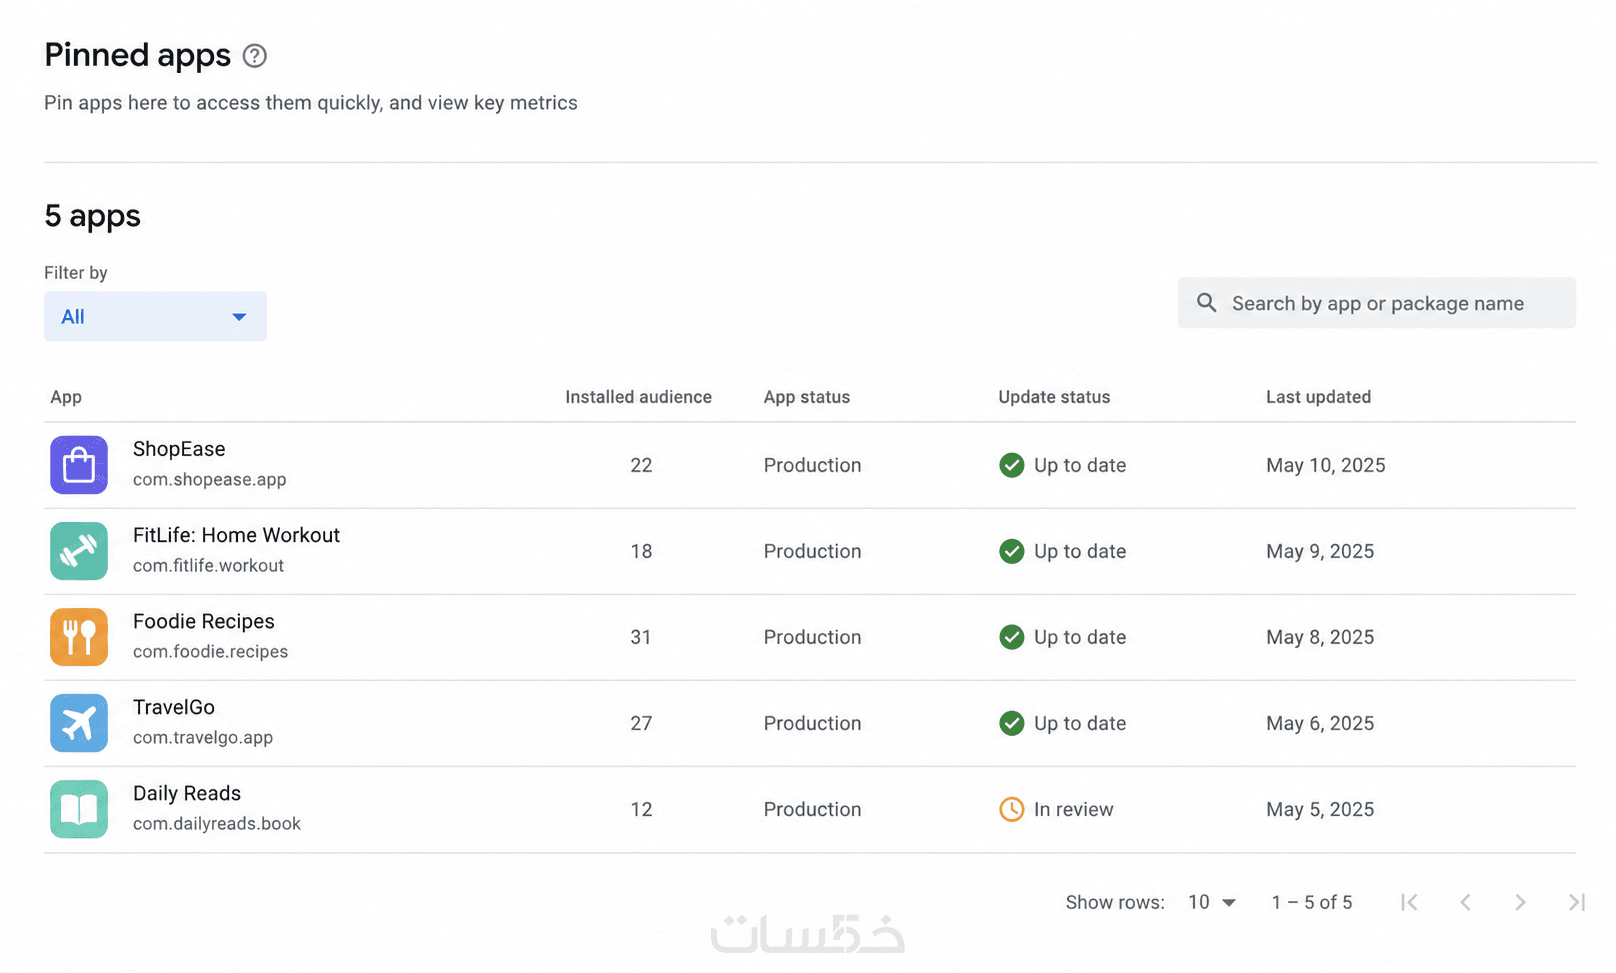1616x973 pixels.
Task: Click the 1 – 5 of 5 pagination text
Action: click(x=1312, y=902)
